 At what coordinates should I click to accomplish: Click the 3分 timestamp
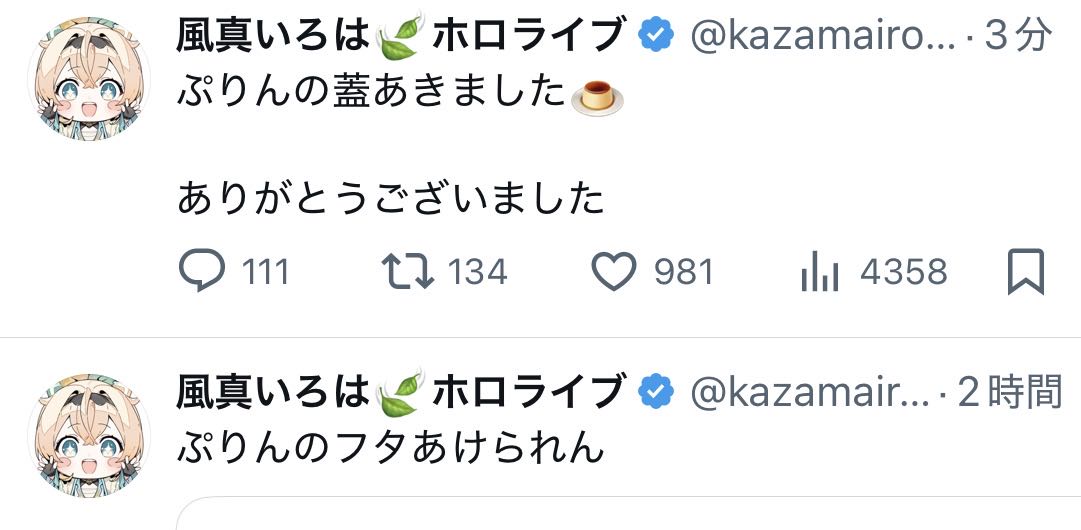1018,38
